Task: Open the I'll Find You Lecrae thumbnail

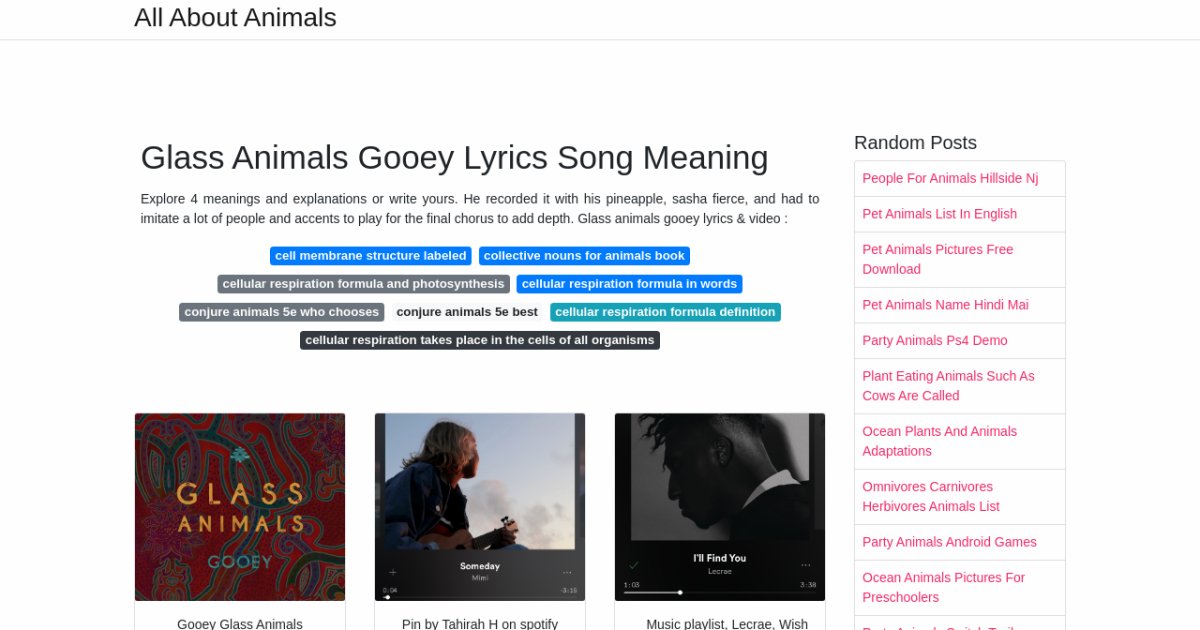Action: pyautogui.click(x=720, y=507)
